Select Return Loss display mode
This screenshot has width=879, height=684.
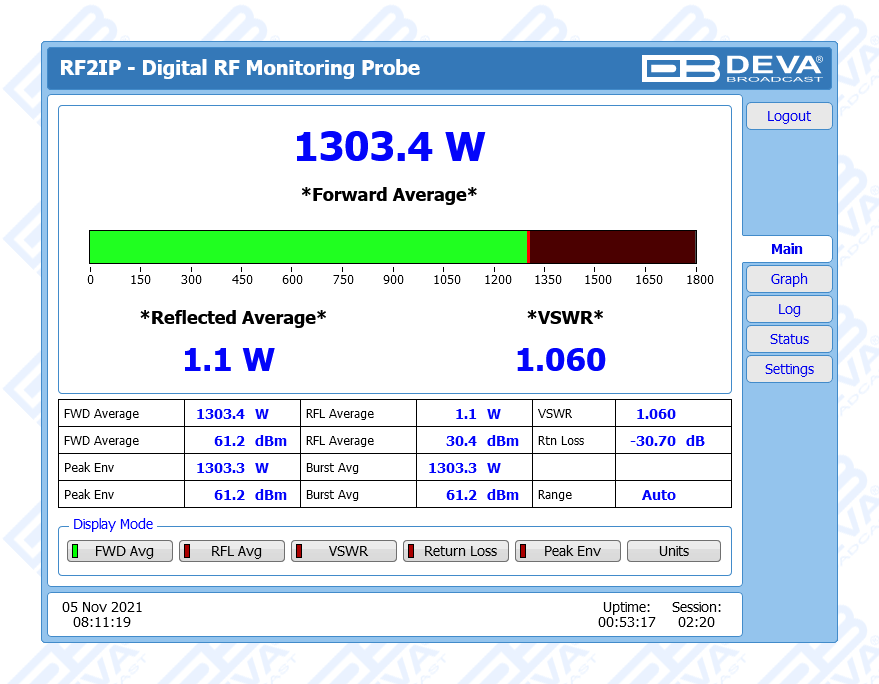[x=450, y=551]
